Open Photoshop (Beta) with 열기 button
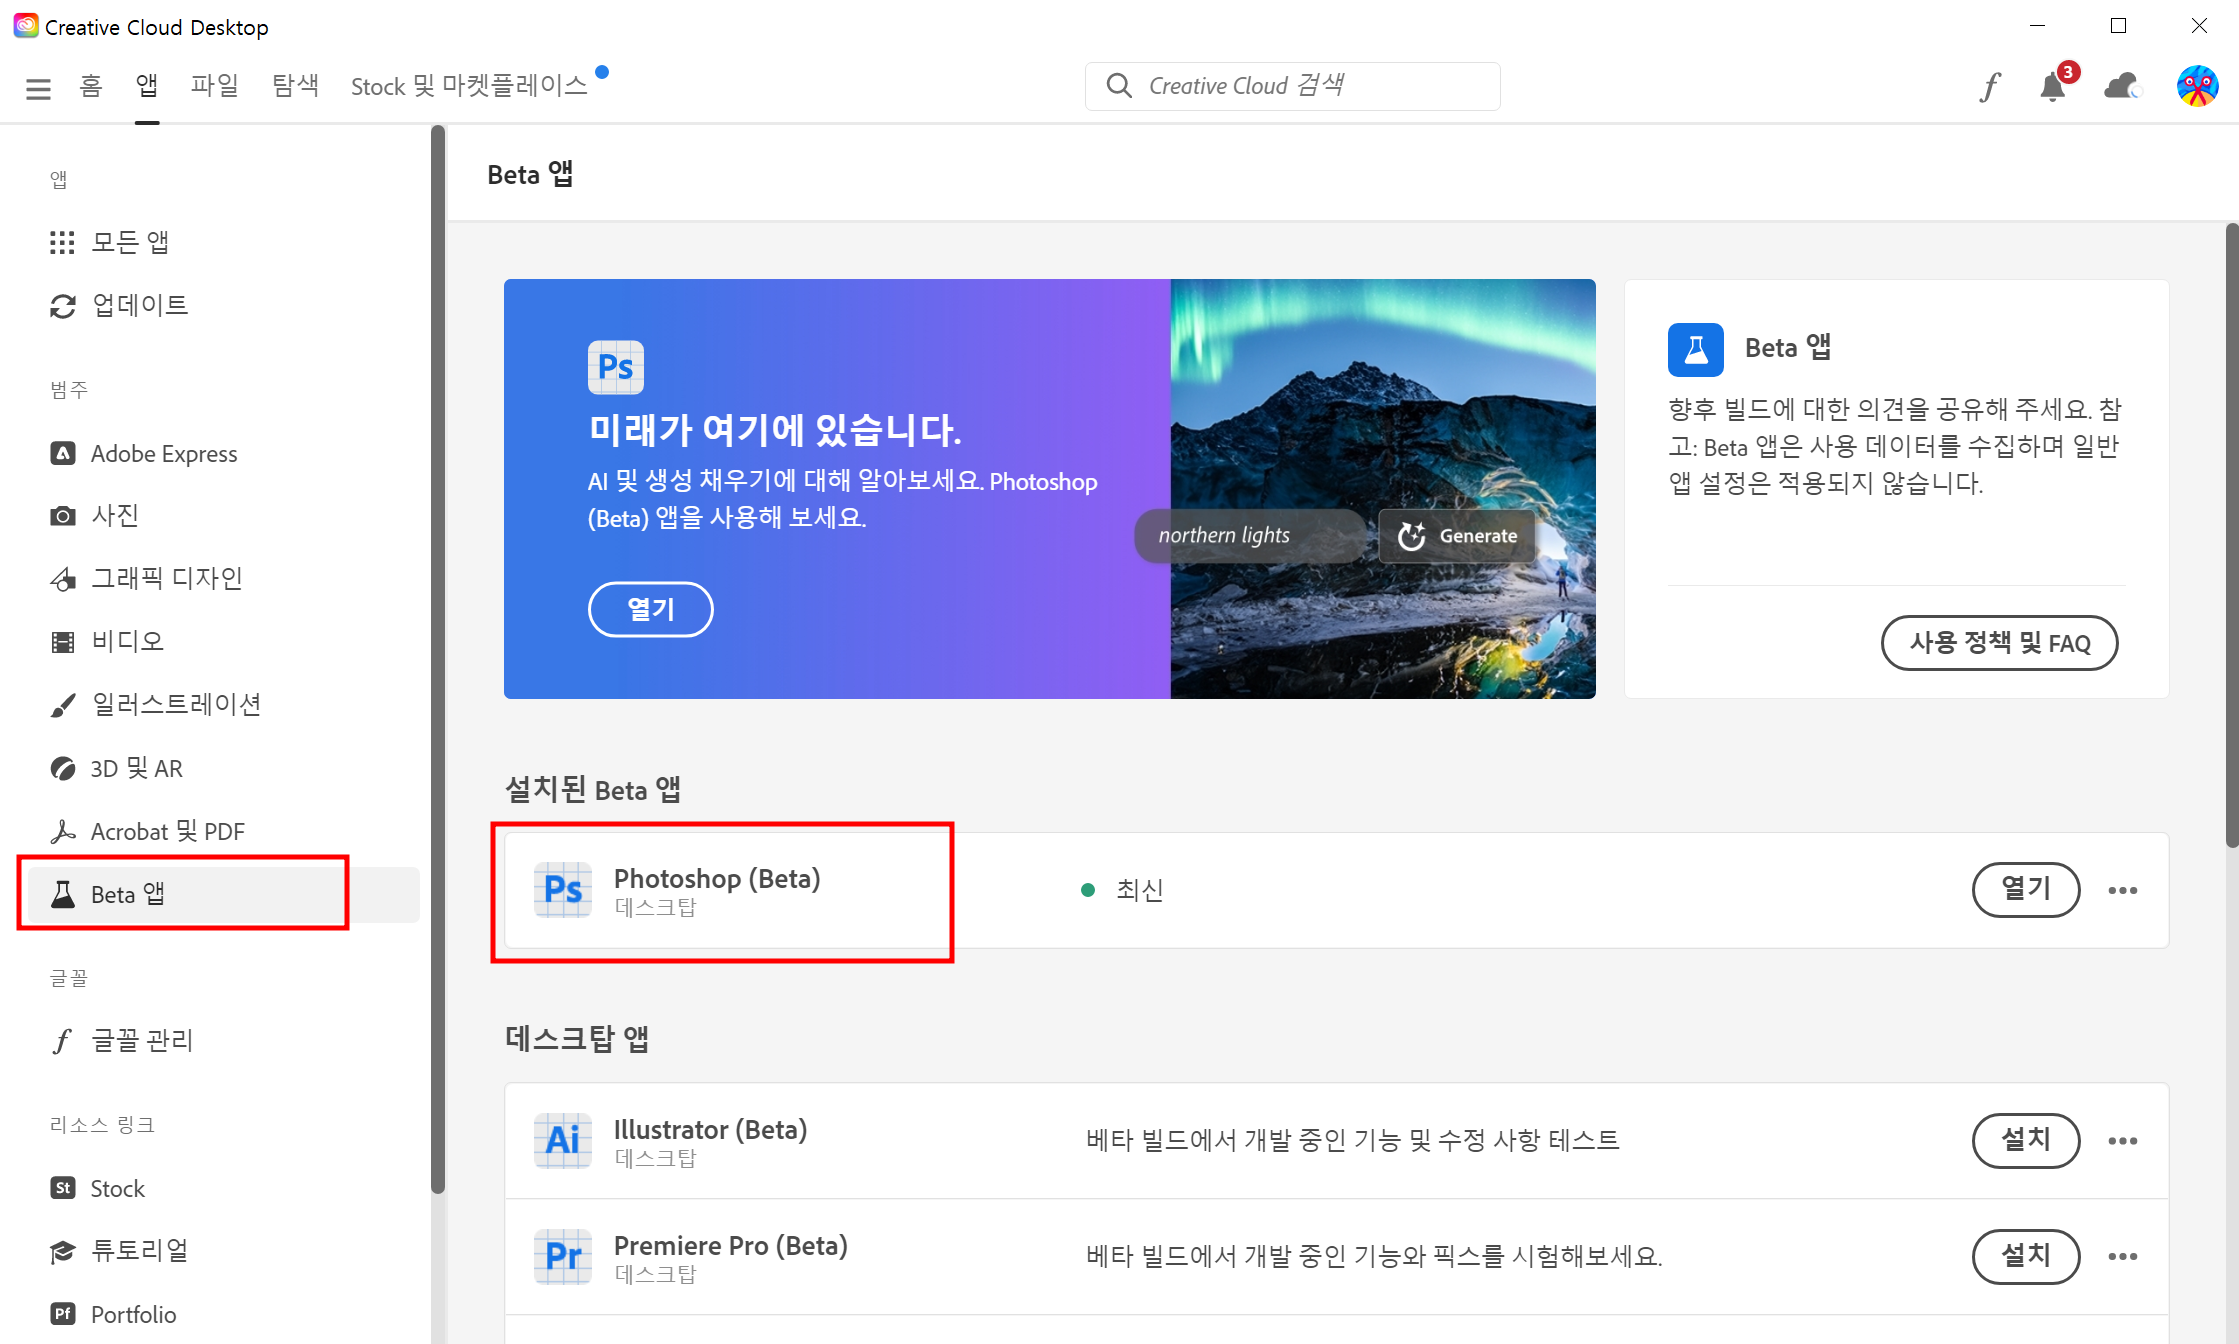The width and height of the screenshot is (2239, 1344). tap(2025, 890)
